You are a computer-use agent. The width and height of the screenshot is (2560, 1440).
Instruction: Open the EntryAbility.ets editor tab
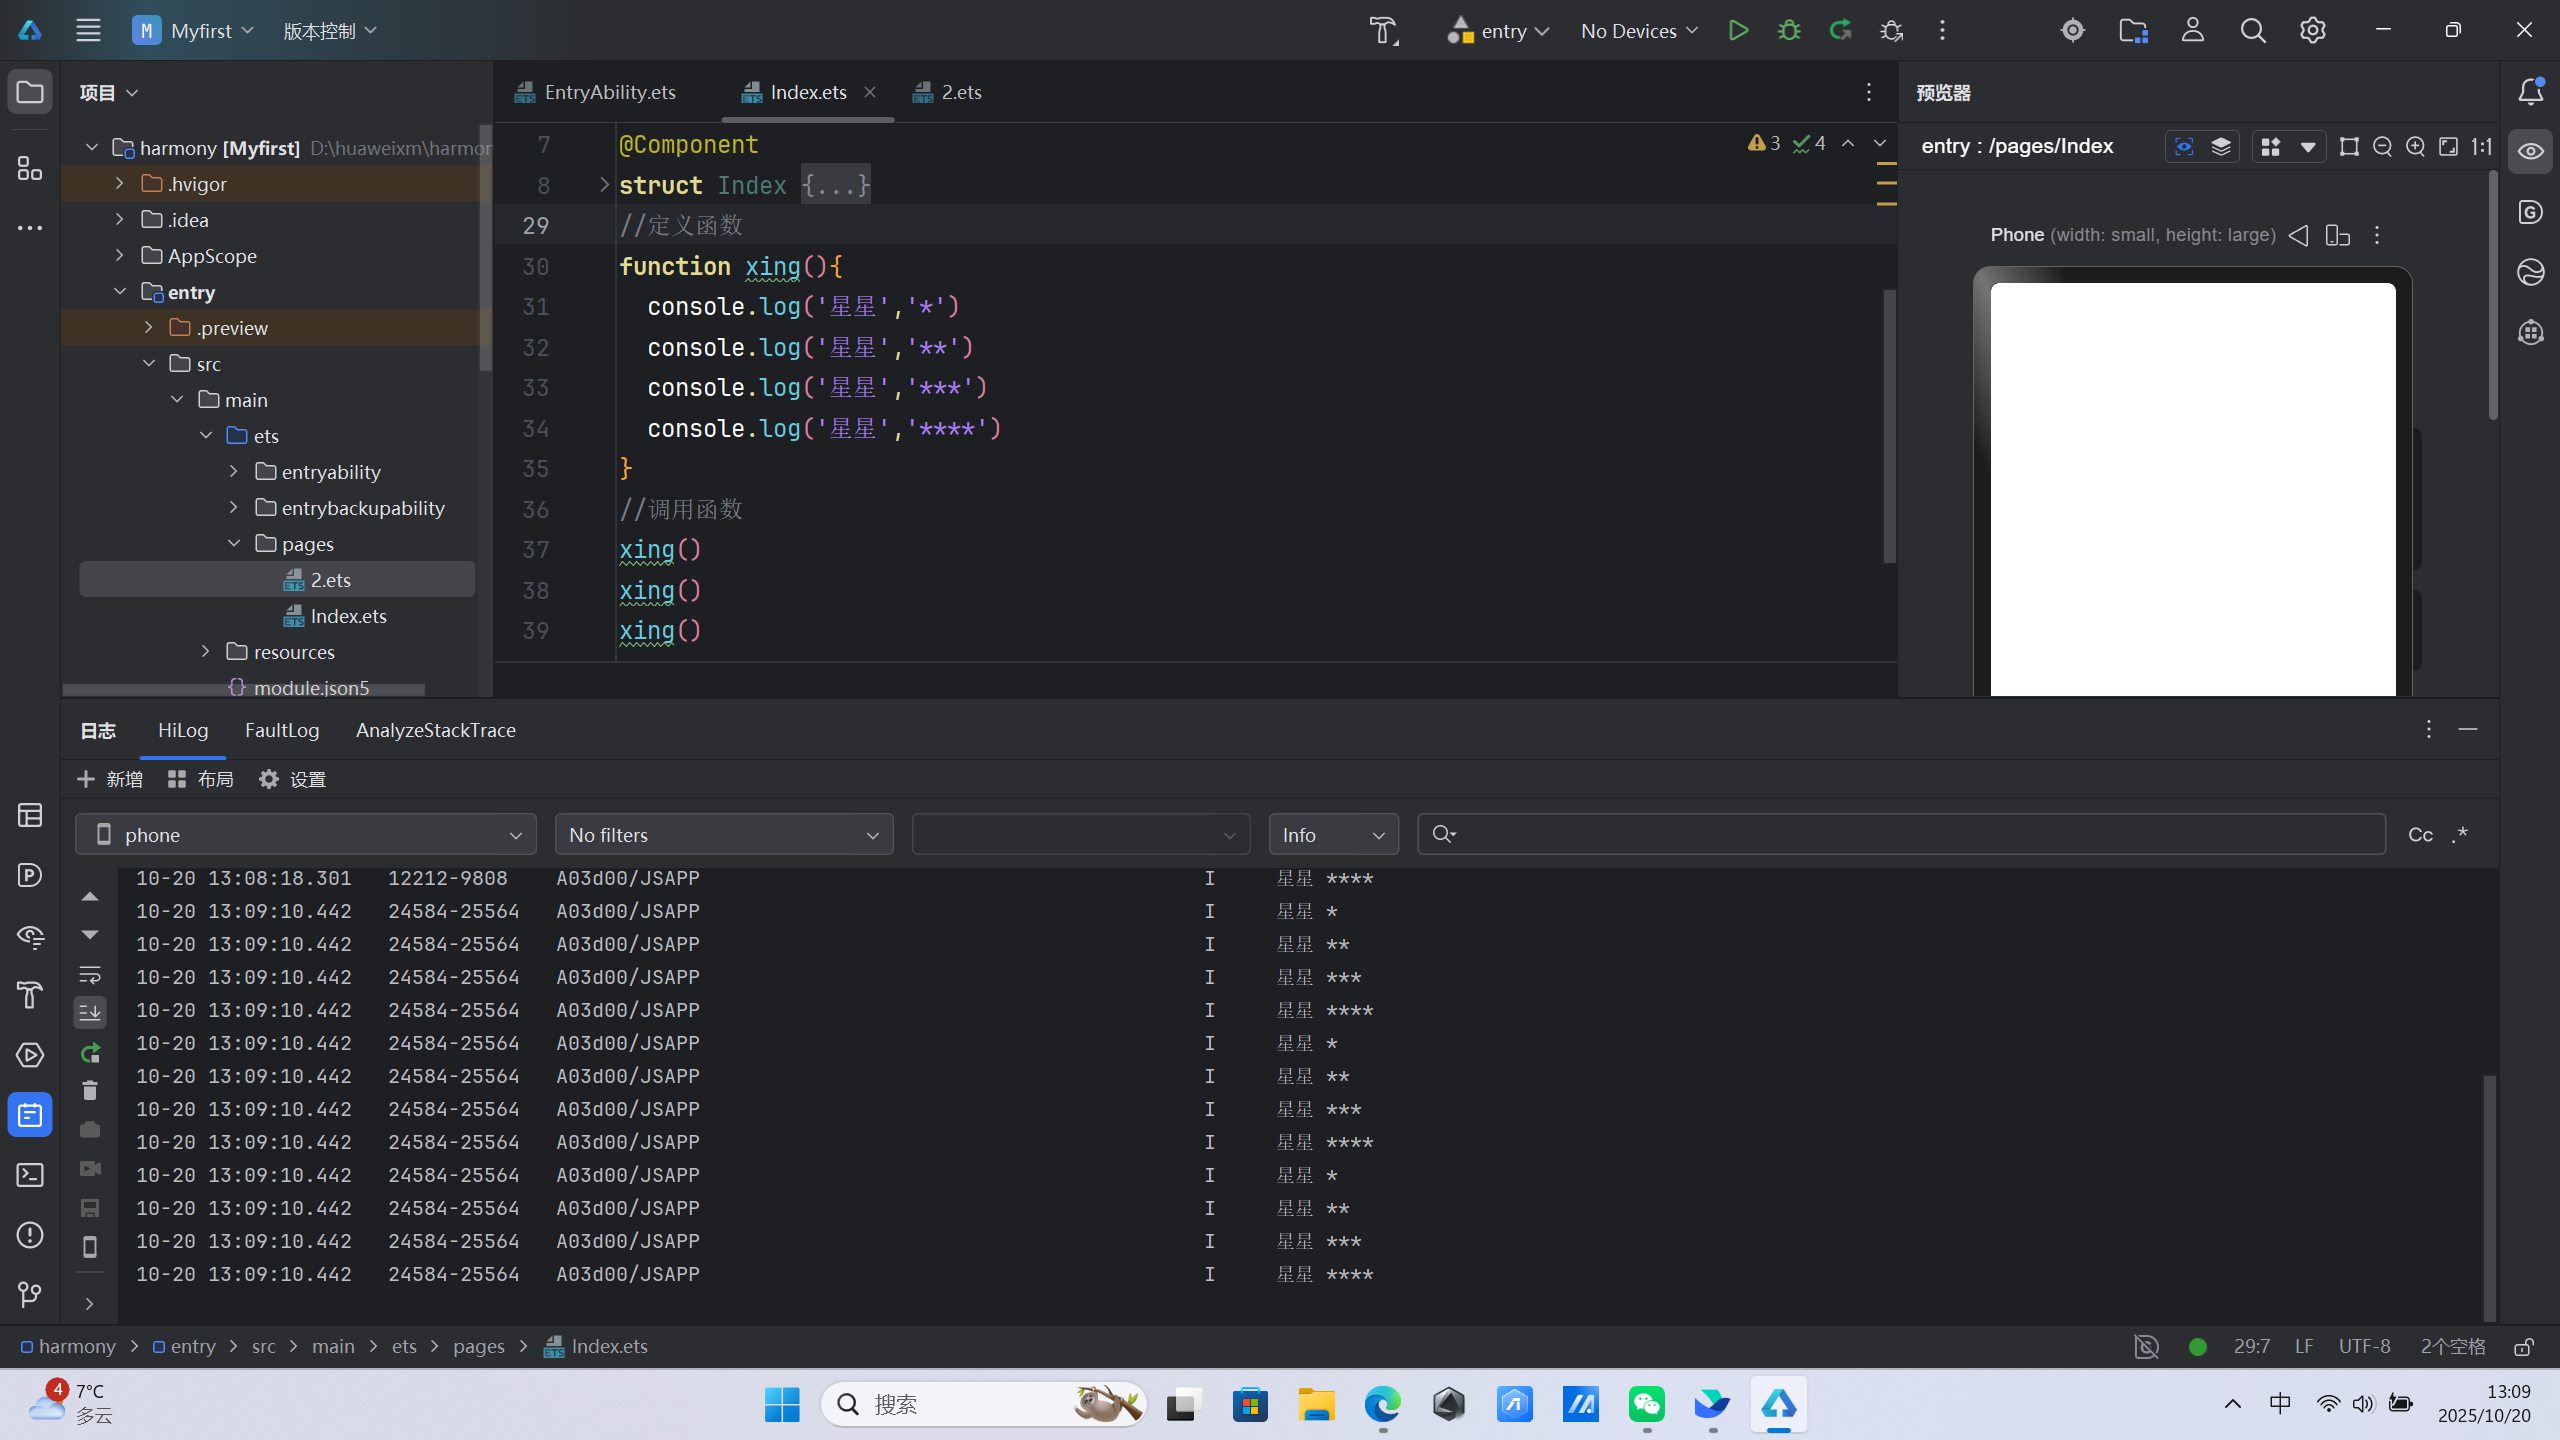[x=609, y=92]
